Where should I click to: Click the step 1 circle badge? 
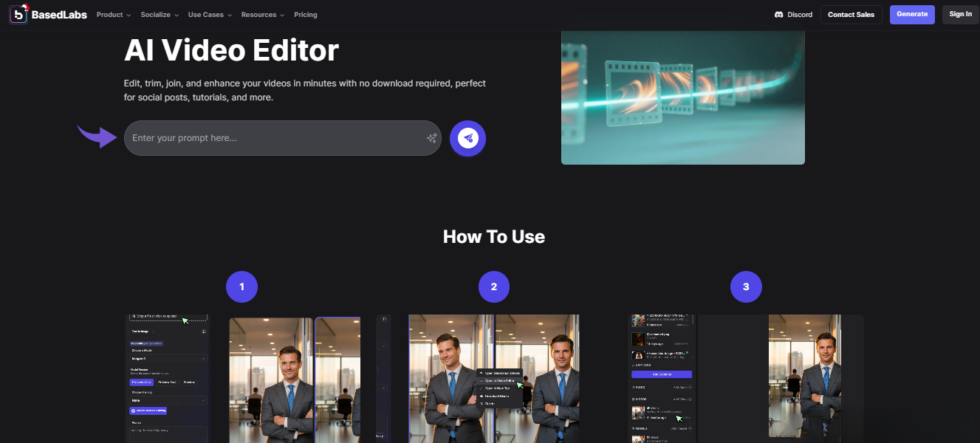(242, 287)
